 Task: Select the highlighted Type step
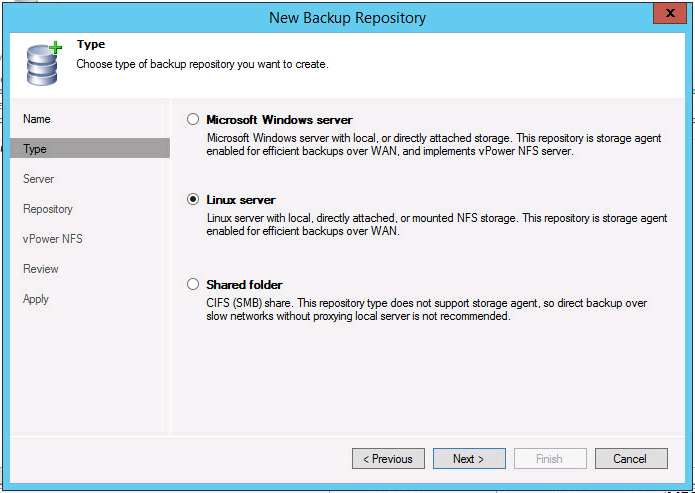point(36,149)
